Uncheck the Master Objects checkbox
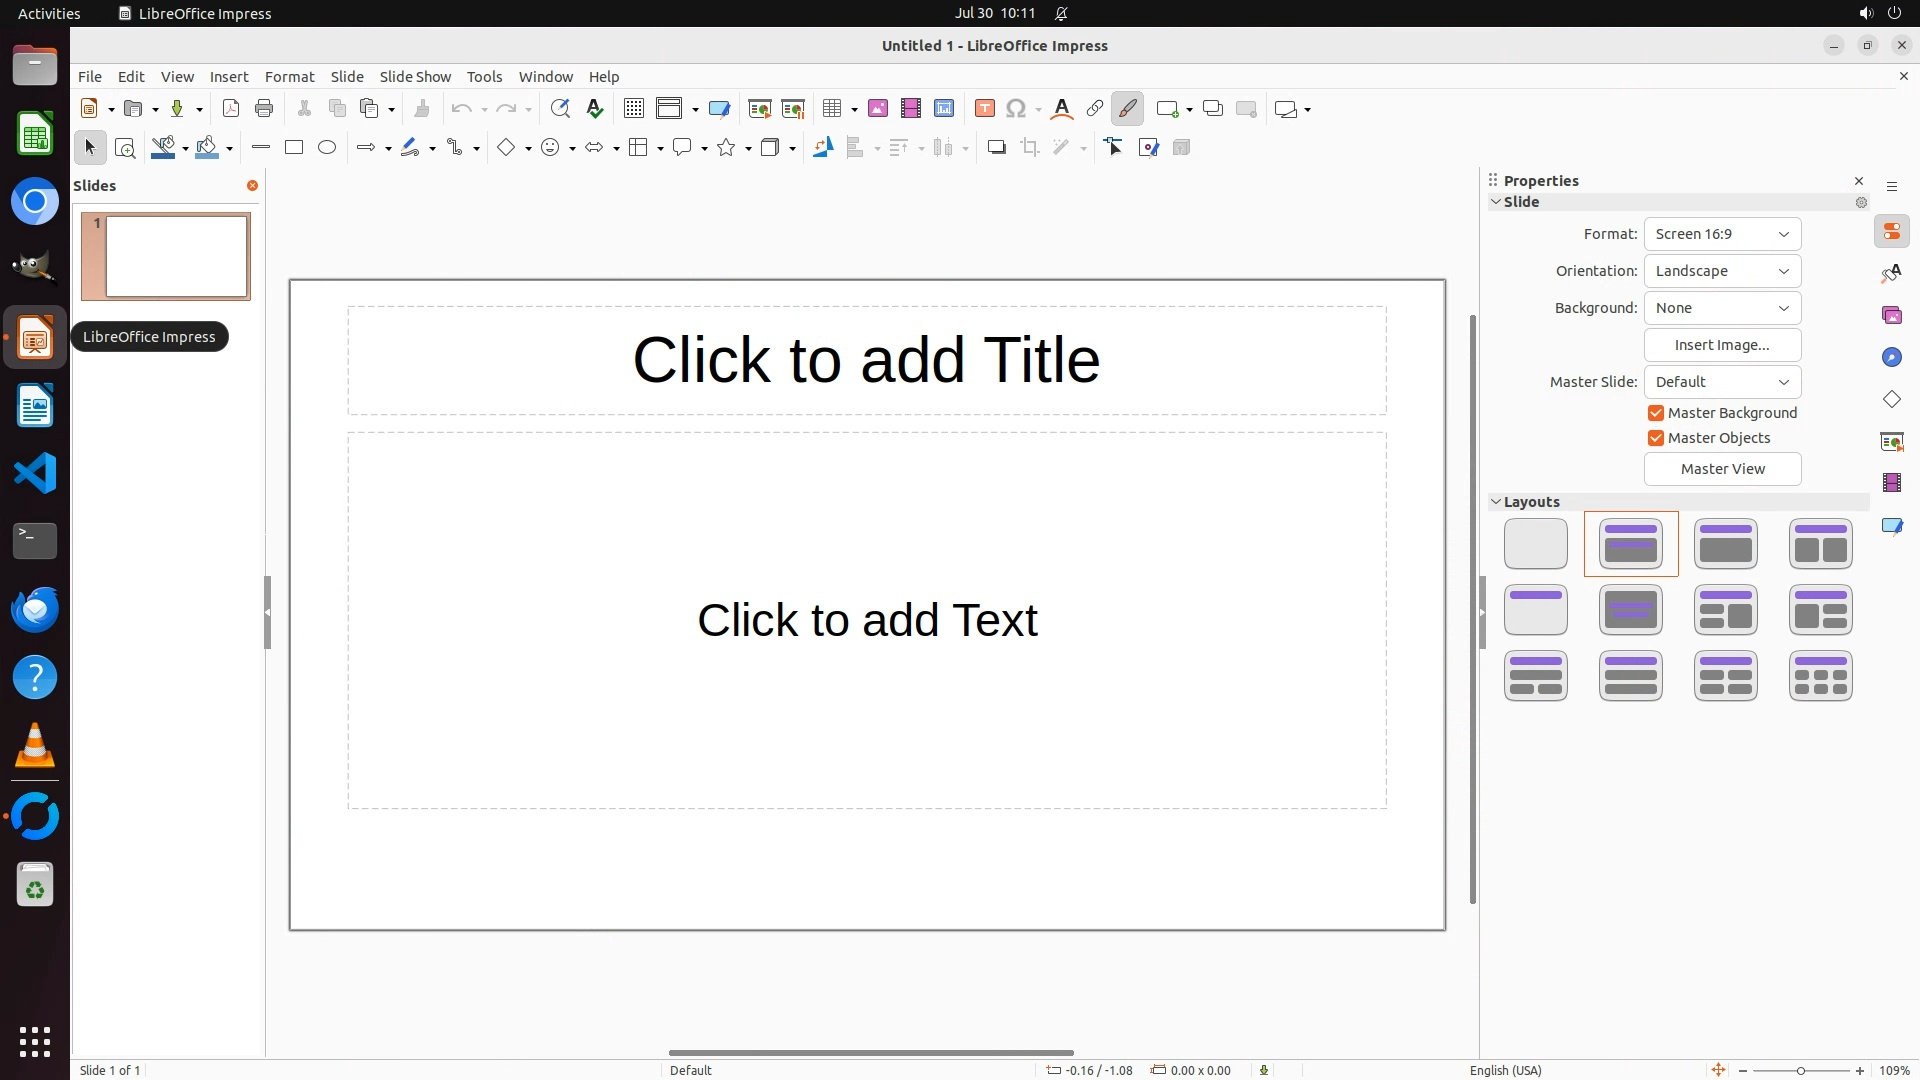1920x1080 pixels. pos(1656,438)
